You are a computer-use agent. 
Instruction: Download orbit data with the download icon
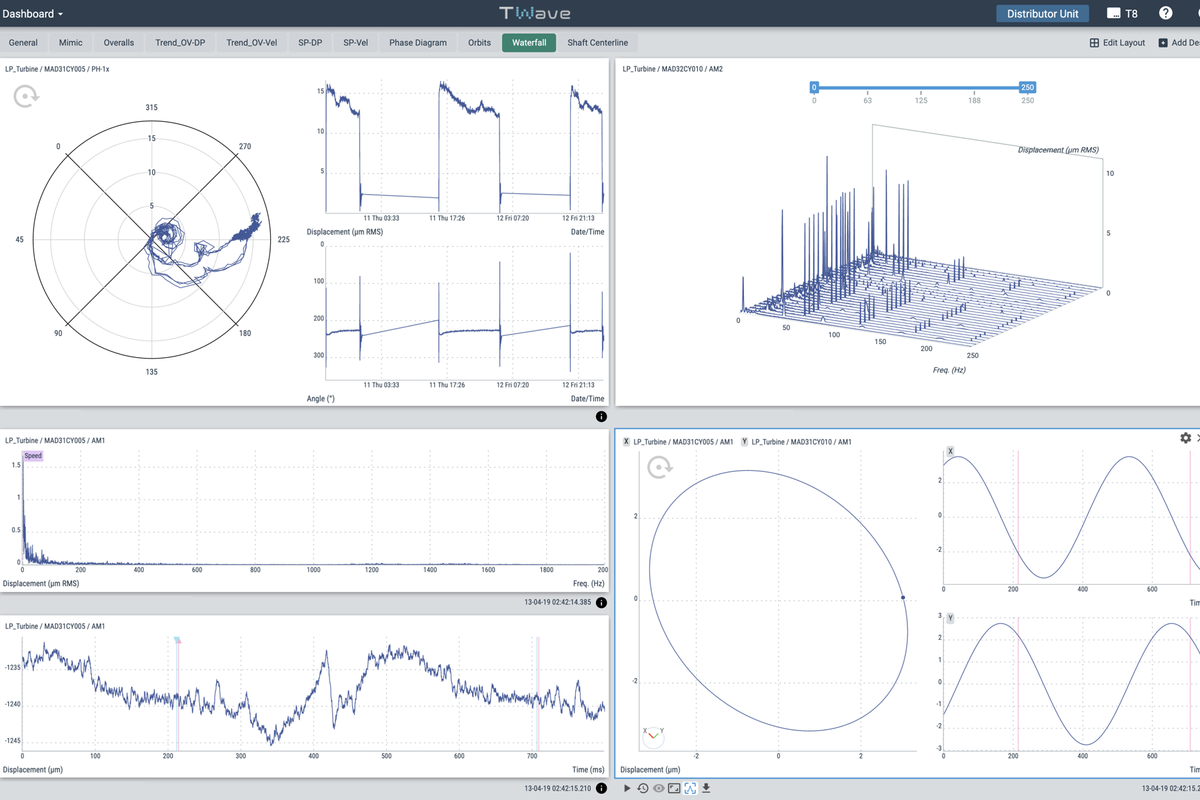[707, 788]
